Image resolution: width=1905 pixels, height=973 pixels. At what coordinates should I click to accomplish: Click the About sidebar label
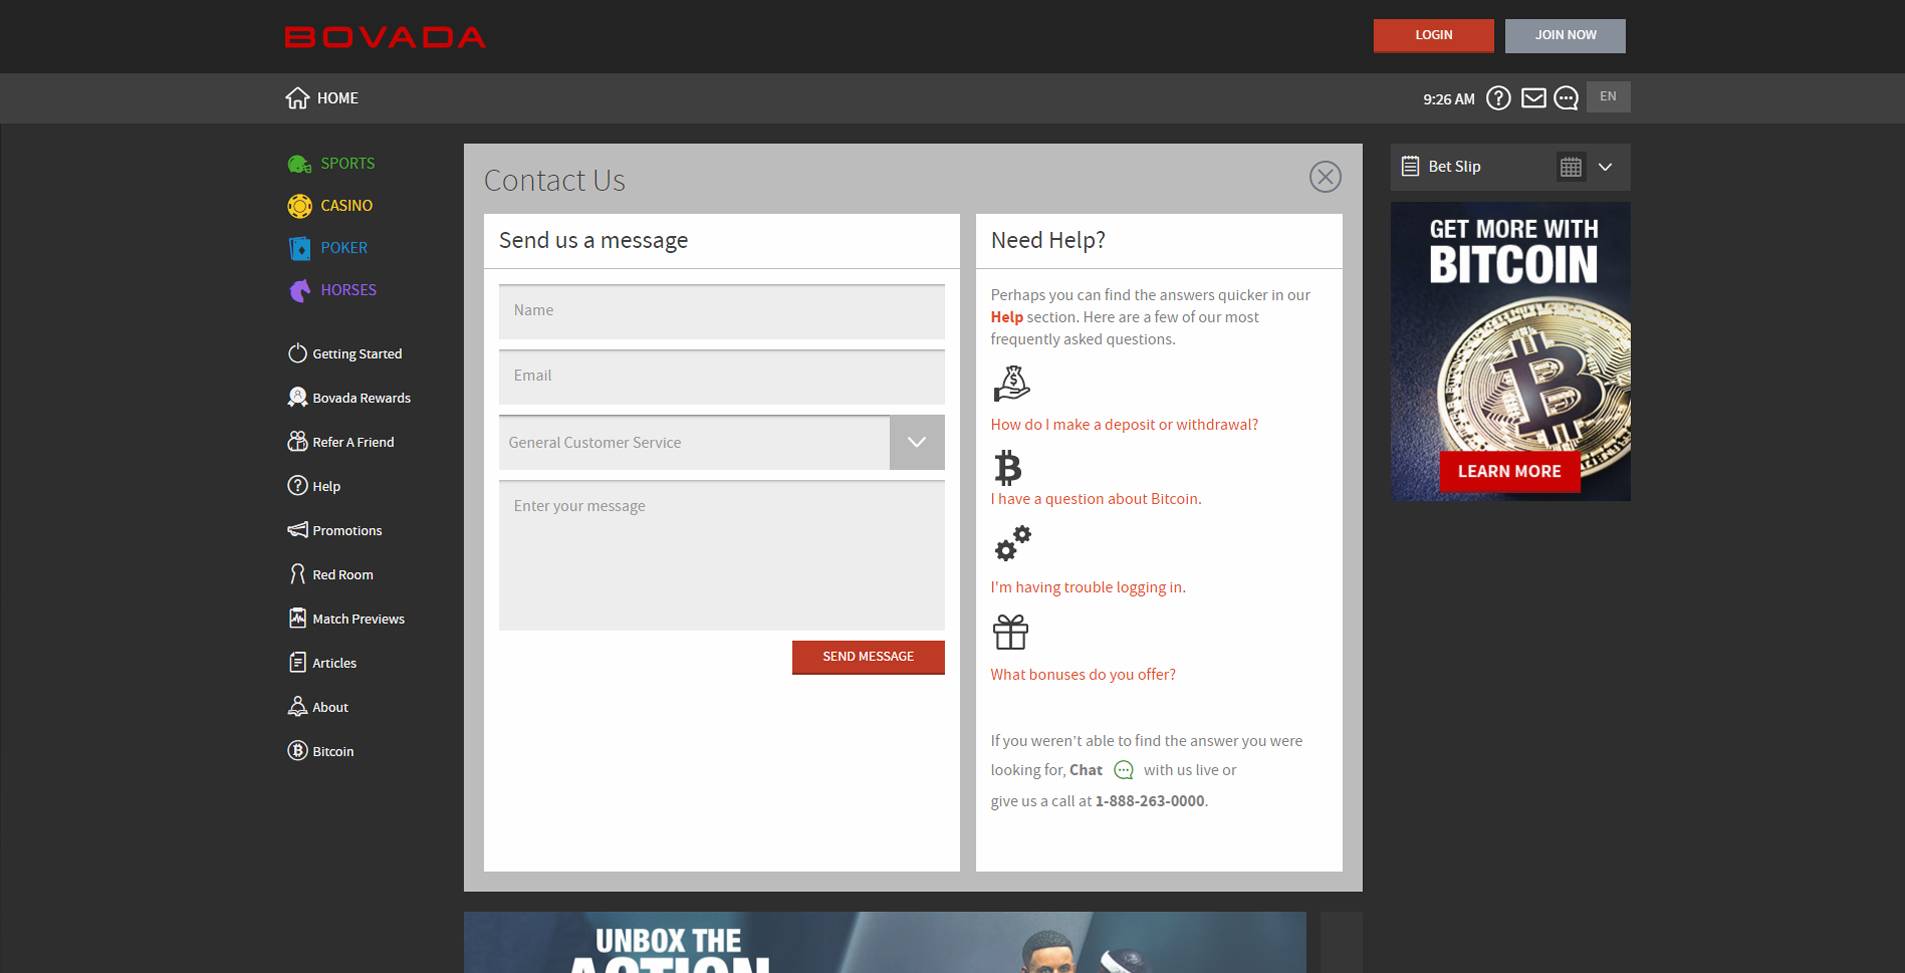click(x=330, y=706)
